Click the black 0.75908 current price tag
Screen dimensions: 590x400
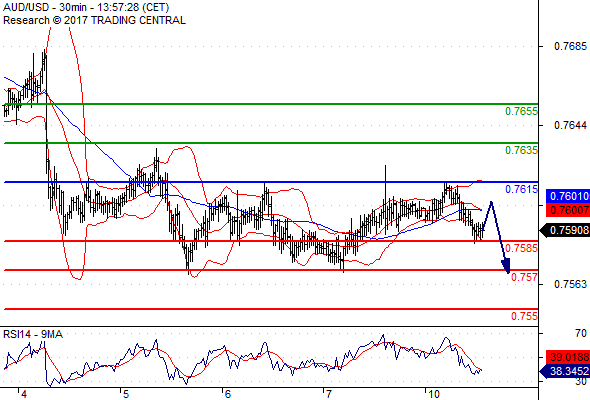pyautogui.click(x=565, y=230)
